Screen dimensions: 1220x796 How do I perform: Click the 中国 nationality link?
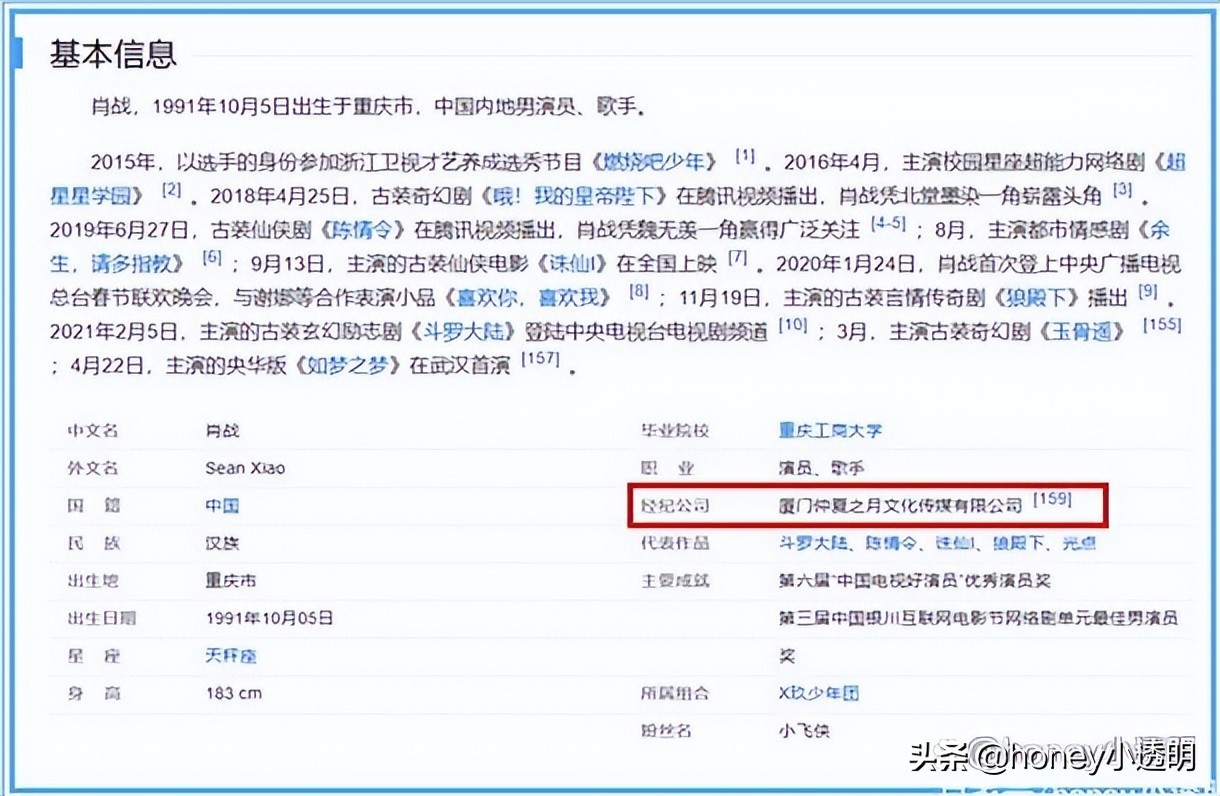click(222, 506)
